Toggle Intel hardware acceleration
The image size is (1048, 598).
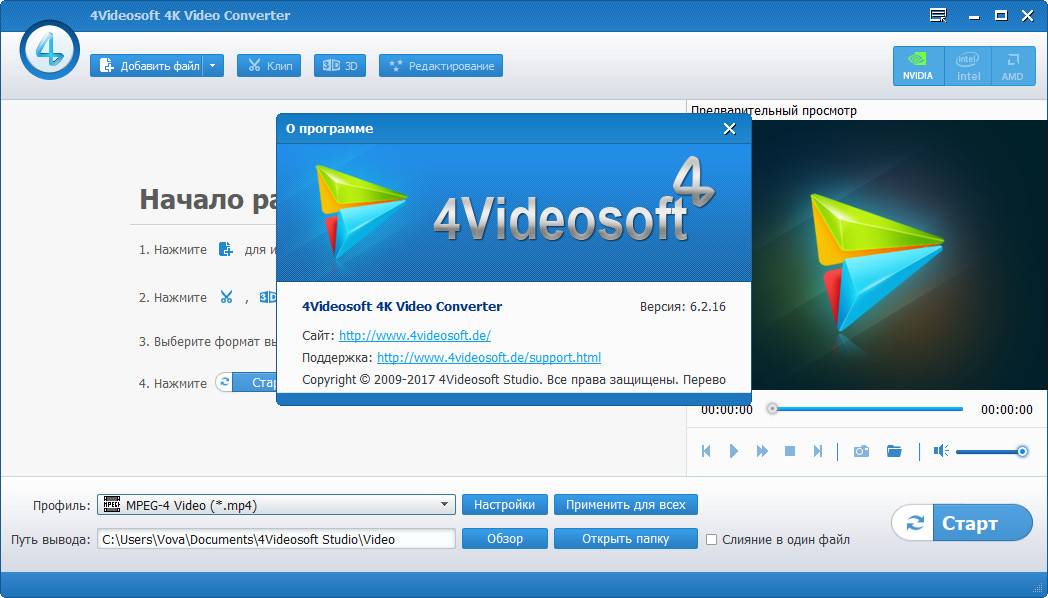coord(968,66)
